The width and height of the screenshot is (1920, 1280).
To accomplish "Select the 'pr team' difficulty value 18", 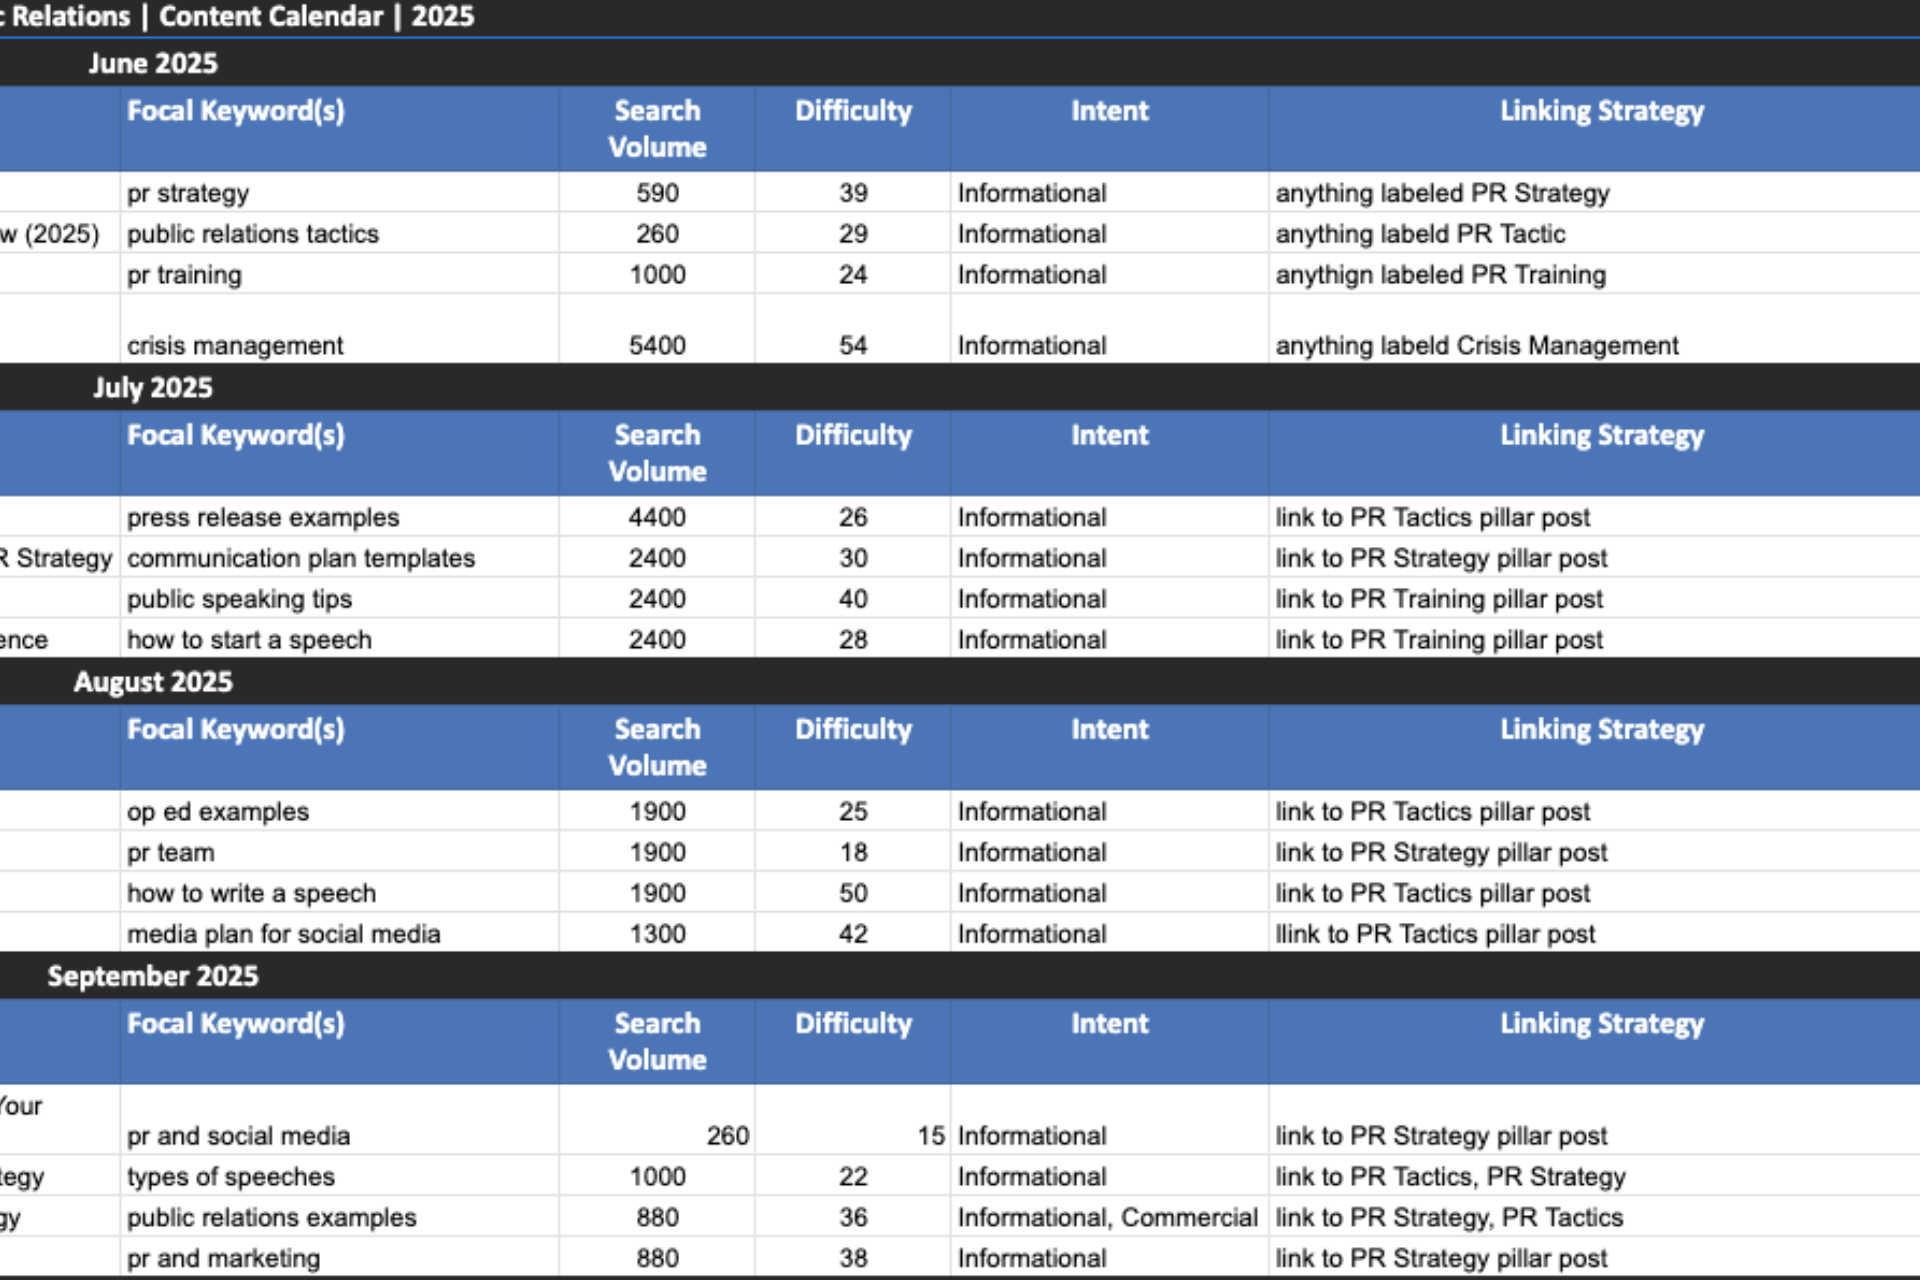I will pyautogui.click(x=852, y=852).
